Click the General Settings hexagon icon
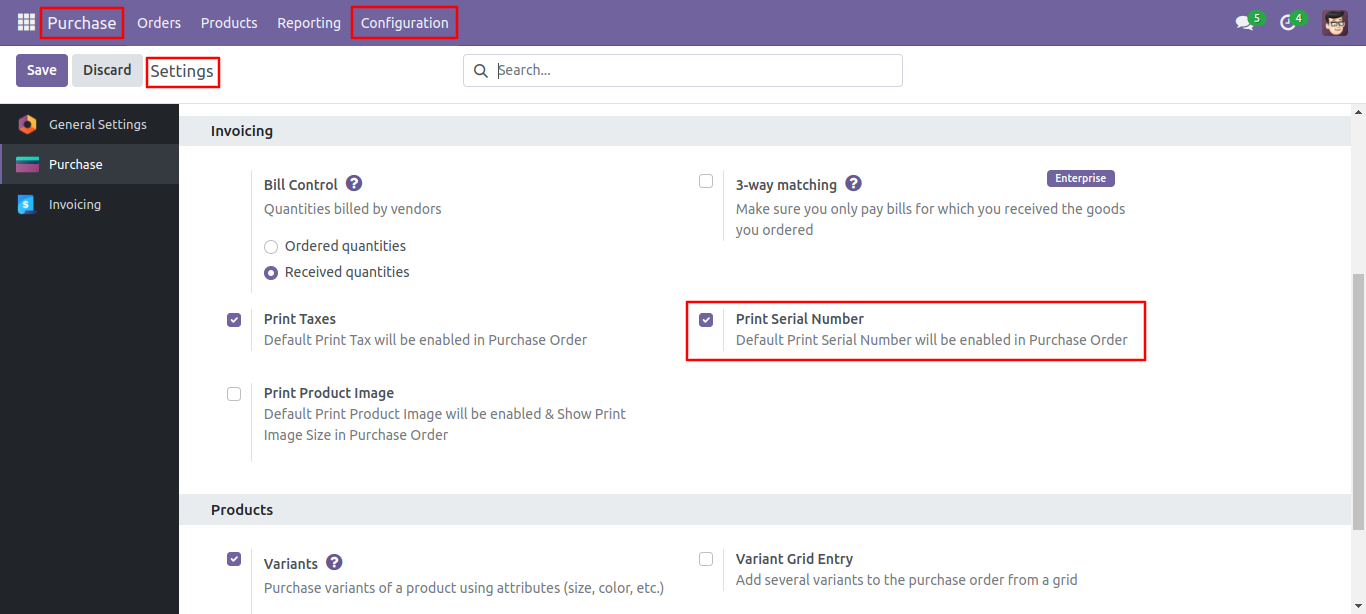The image size is (1366, 614). [27, 124]
